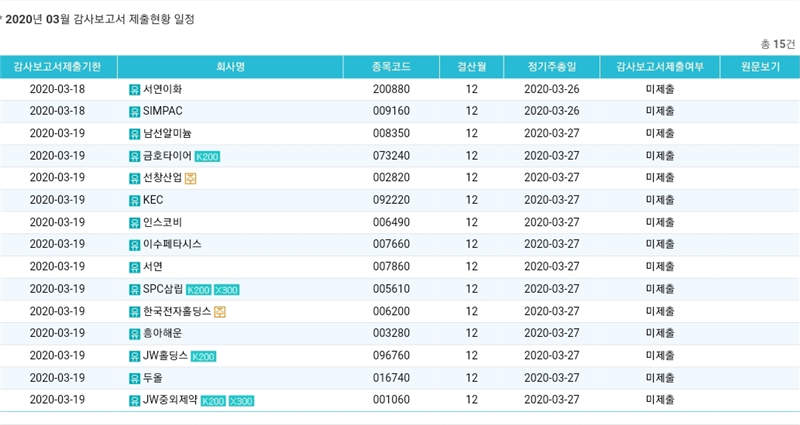800x425 pixels.
Task: Open company SIMPAC
Action: pos(162,111)
